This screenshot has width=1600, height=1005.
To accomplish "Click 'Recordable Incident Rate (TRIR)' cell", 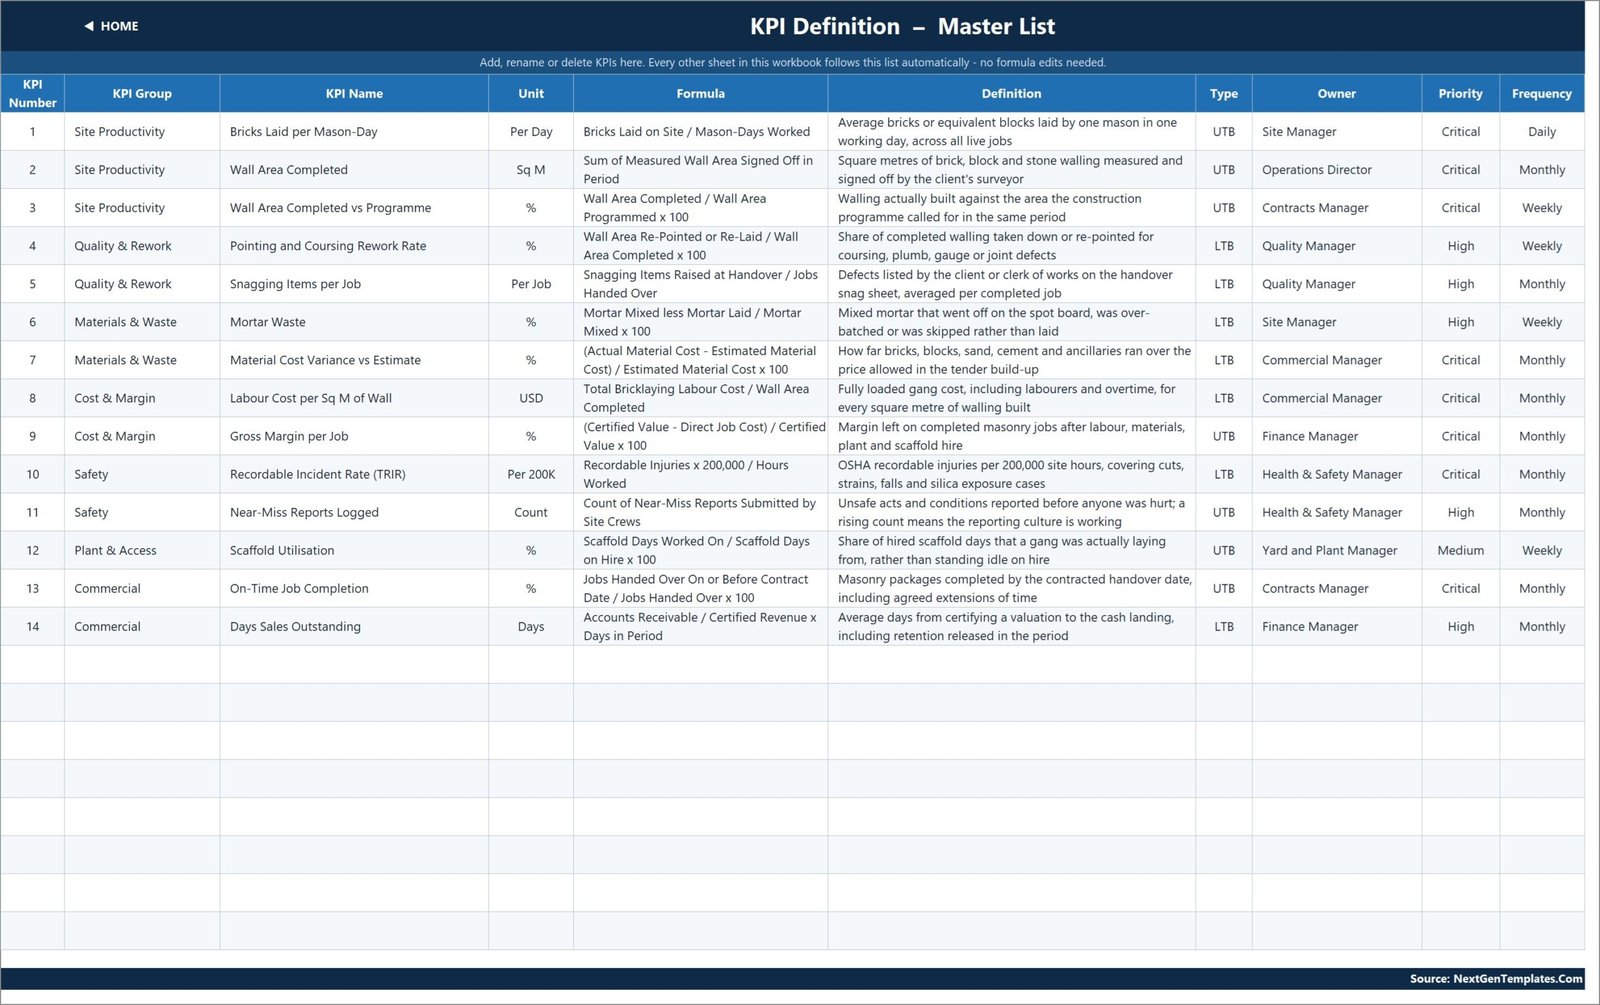I will [x=354, y=474].
